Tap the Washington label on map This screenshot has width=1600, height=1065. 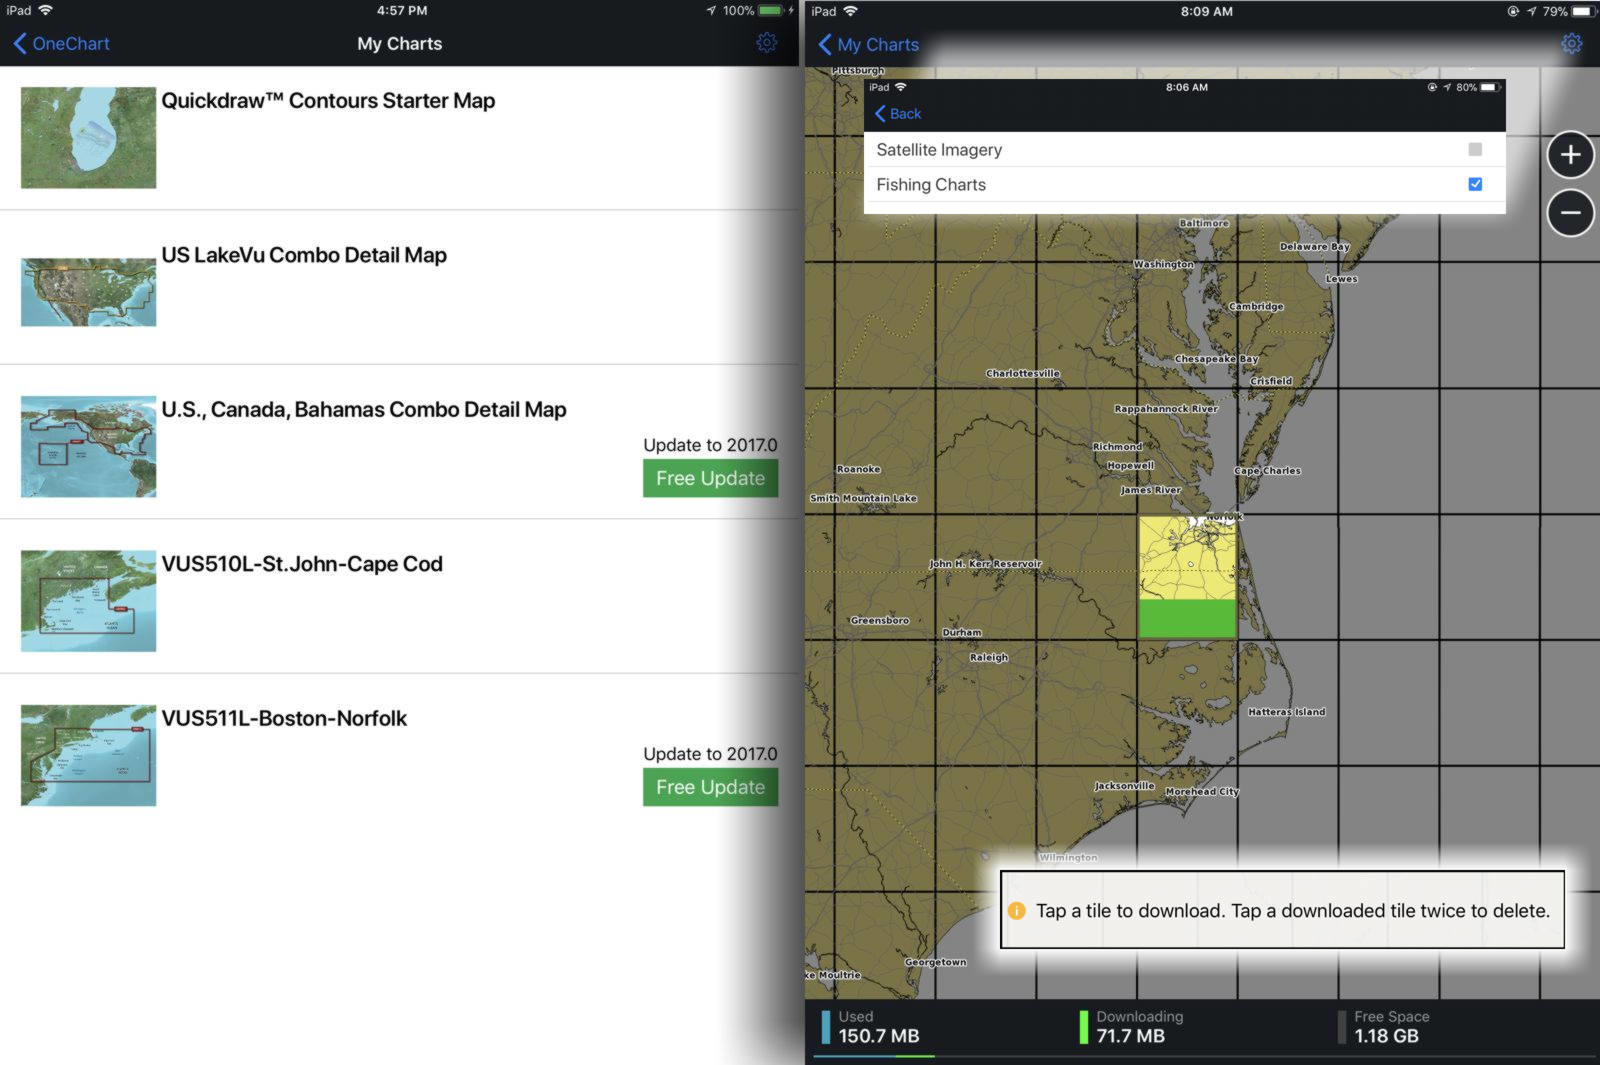[x=1163, y=264]
